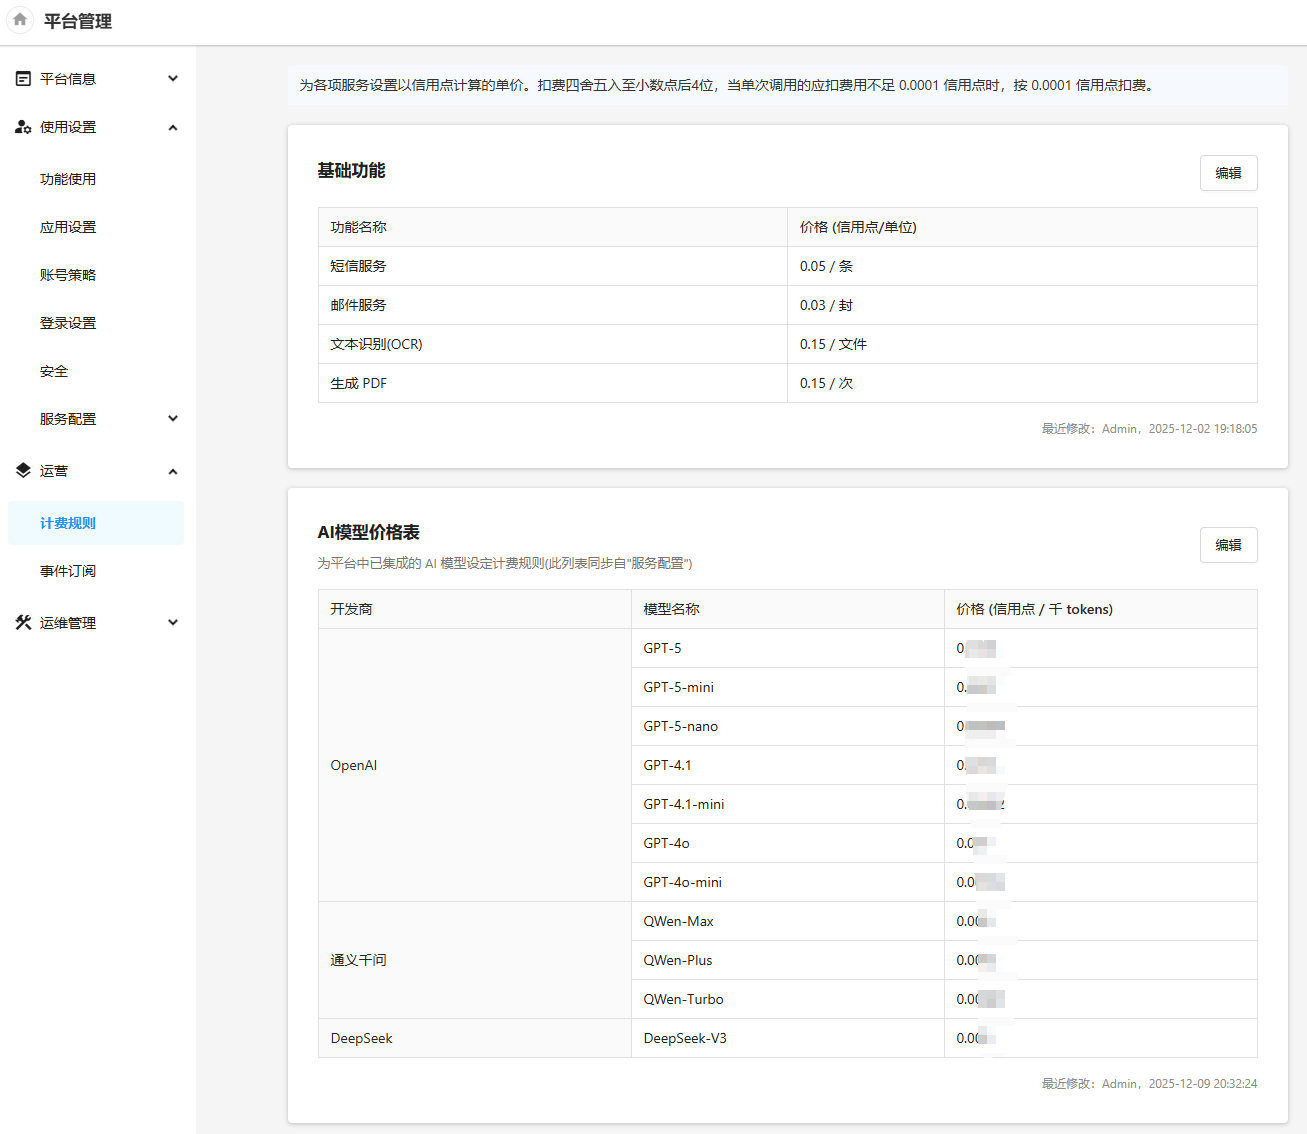The image size is (1307, 1134).
Task: Expand the 服务配置 submenu chevron
Action: (173, 419)
